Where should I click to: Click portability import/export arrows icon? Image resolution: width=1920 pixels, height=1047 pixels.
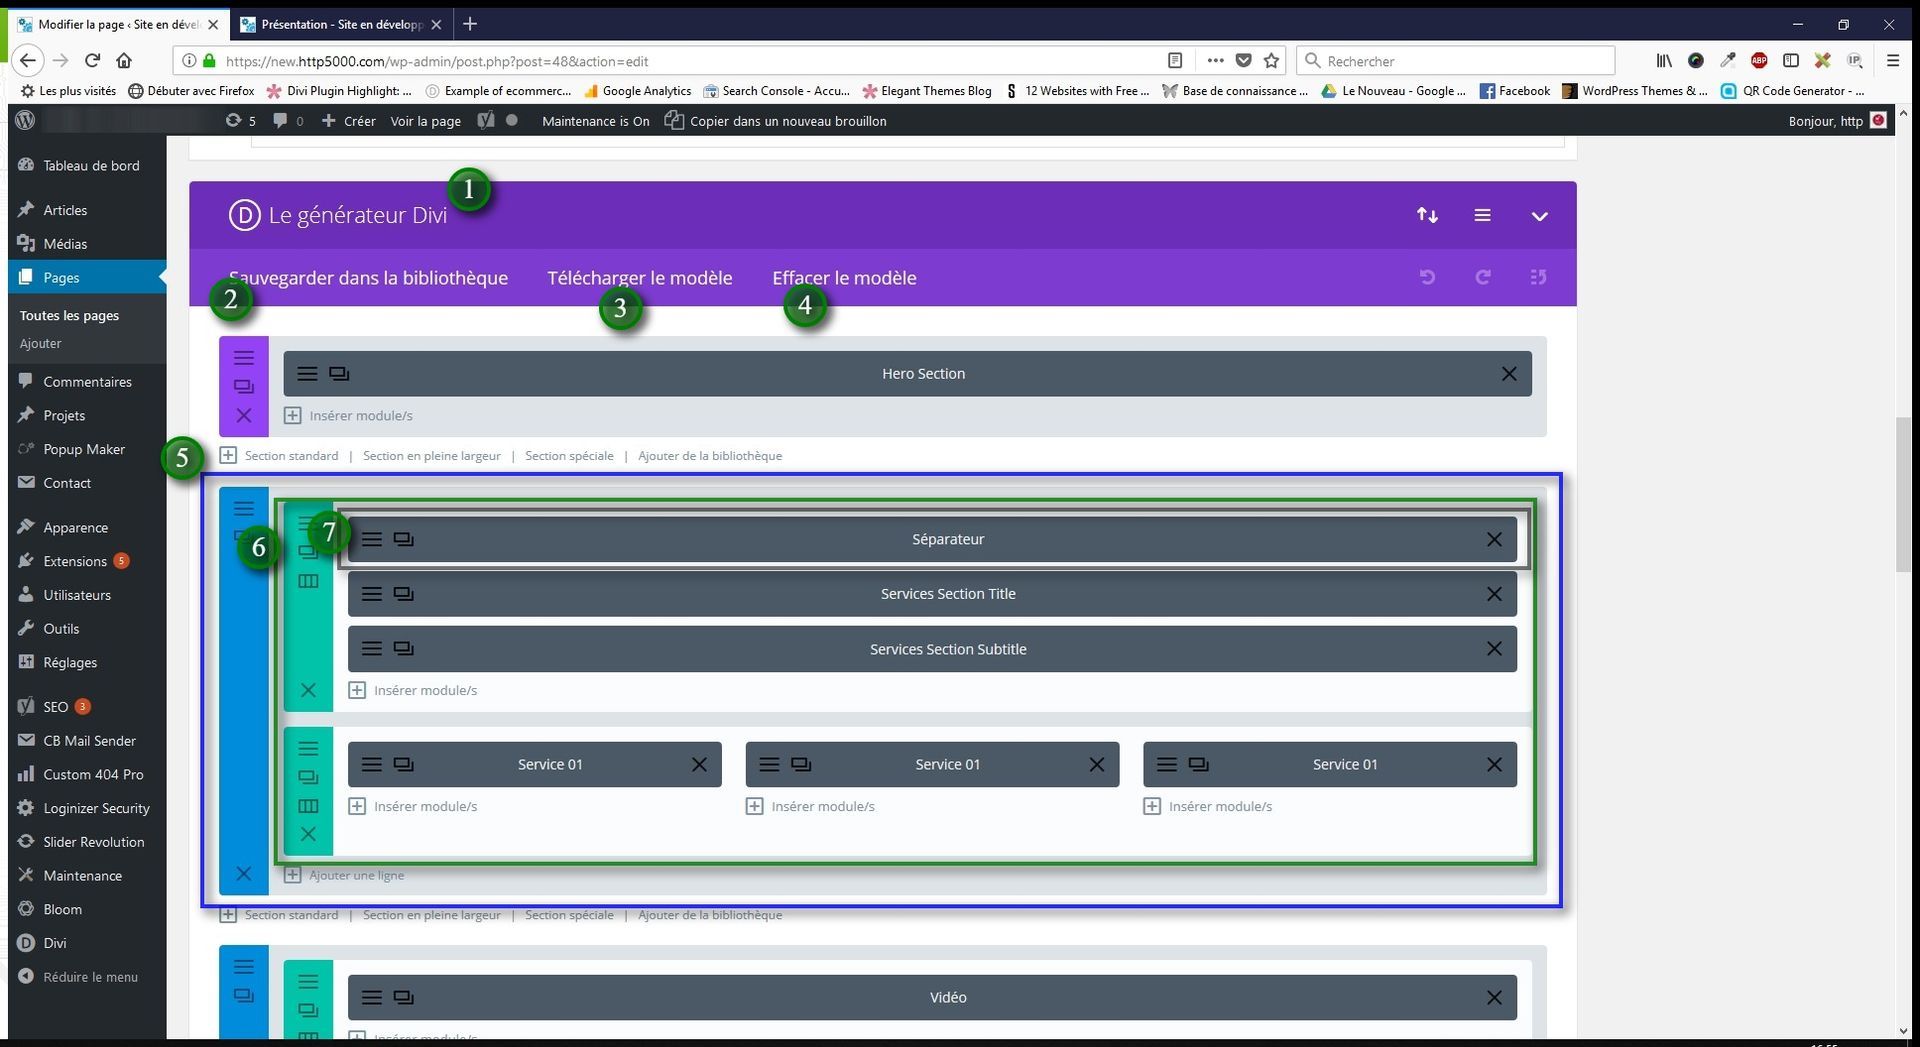pyautogui.click(x=1427, y=215)
